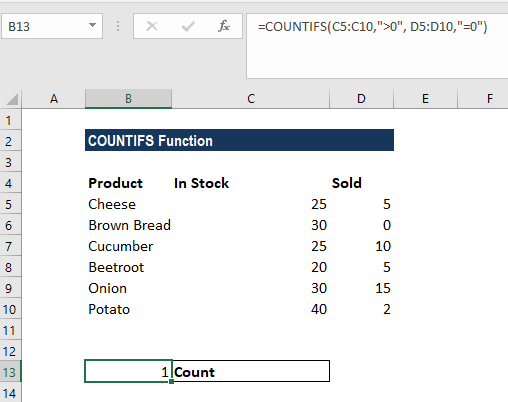This screenshot has width=508, height=402.
Task: Select the Brown Bread cell
Action: (128, 225)
